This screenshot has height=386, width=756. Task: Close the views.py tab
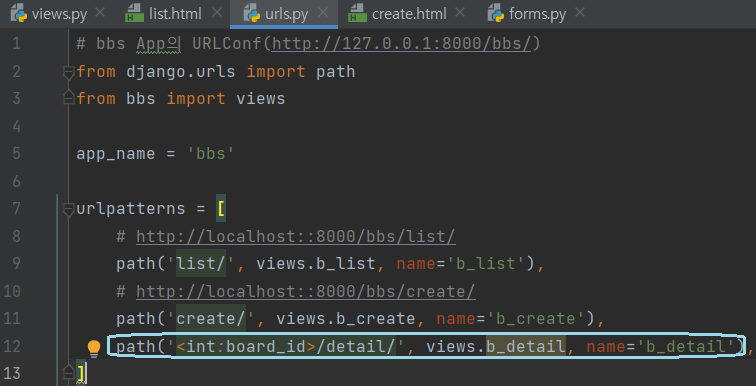(x=100, y=13)
